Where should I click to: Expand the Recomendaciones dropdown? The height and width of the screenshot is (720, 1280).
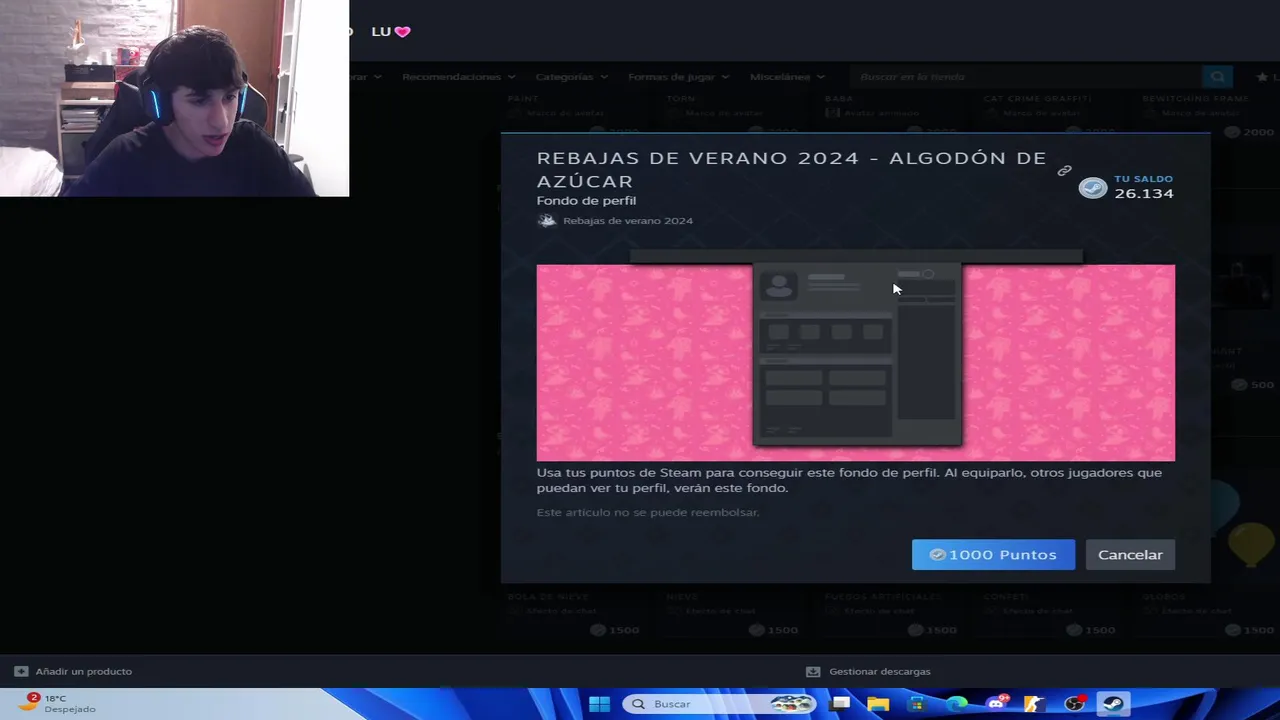click(458, 77)
